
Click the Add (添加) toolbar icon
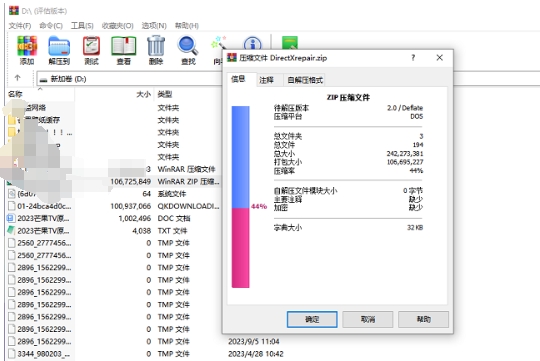[27, 50]
